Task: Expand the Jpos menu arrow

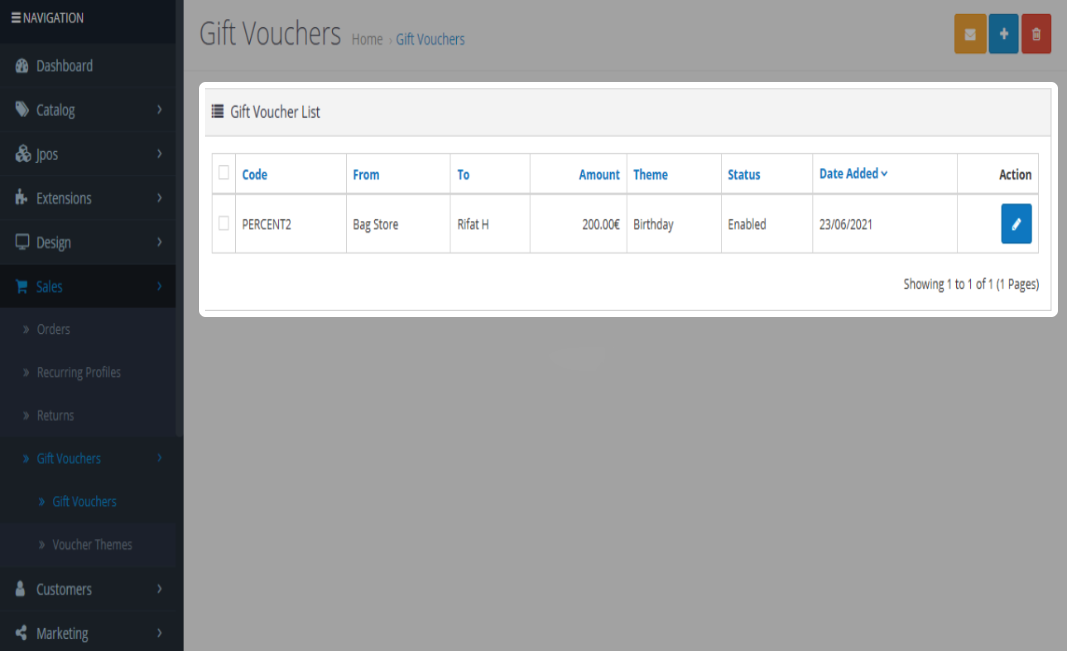Action: 159,154
